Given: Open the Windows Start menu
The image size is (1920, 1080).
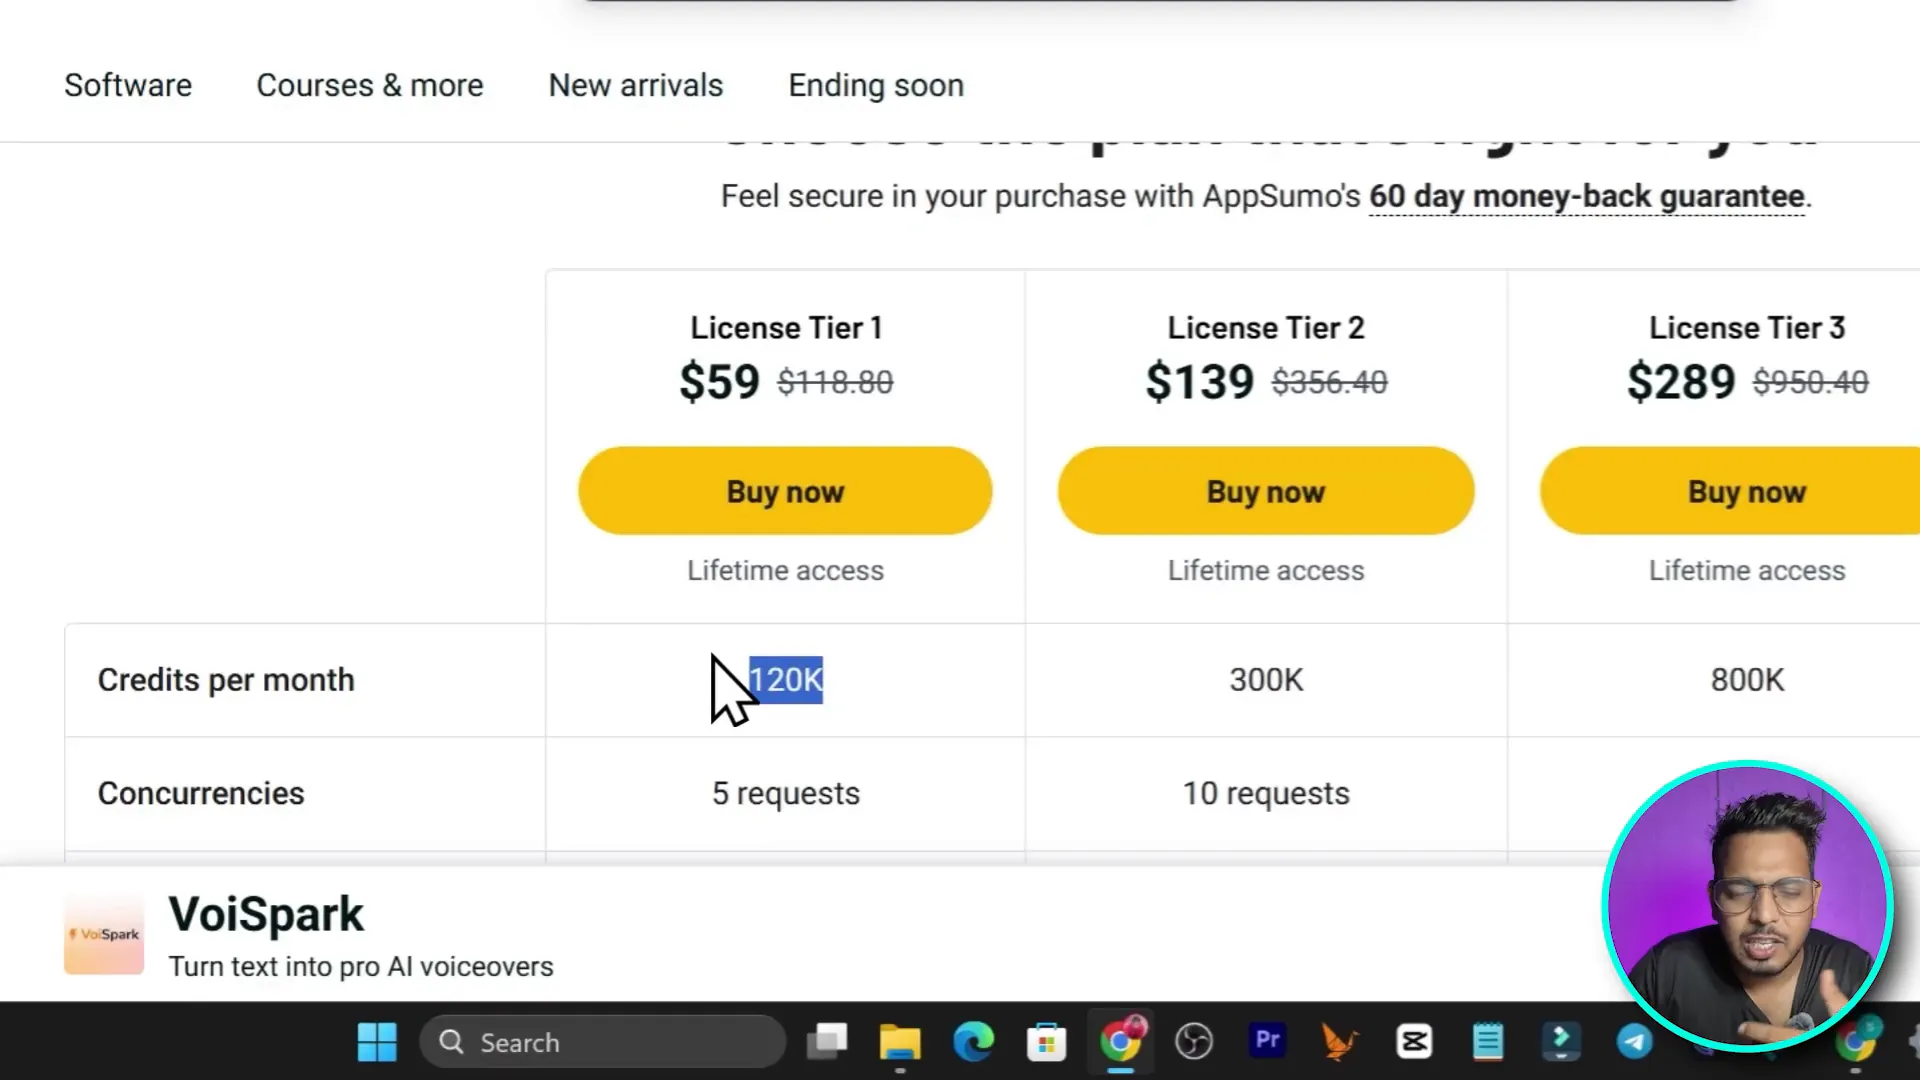Looking at the screenshot, I should pyautogui.click(x=377, y=1042).
